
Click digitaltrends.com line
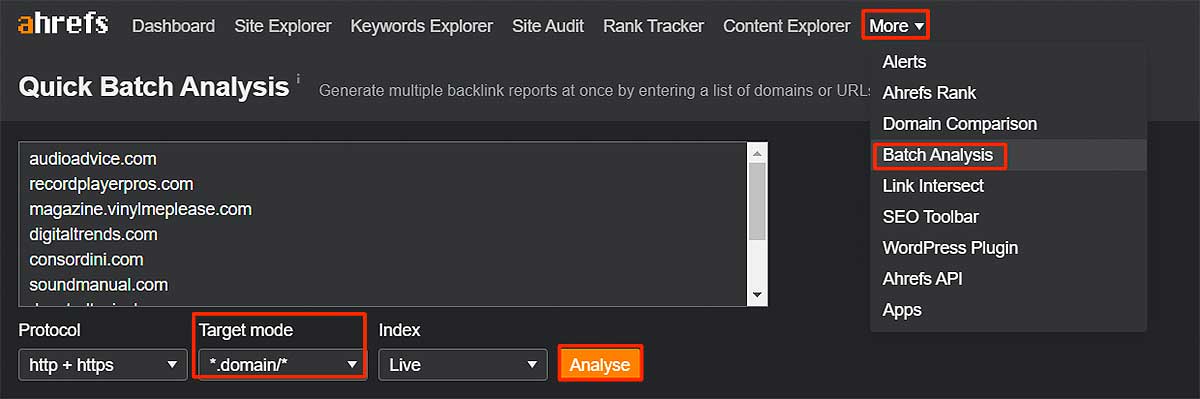coord(93,234)
